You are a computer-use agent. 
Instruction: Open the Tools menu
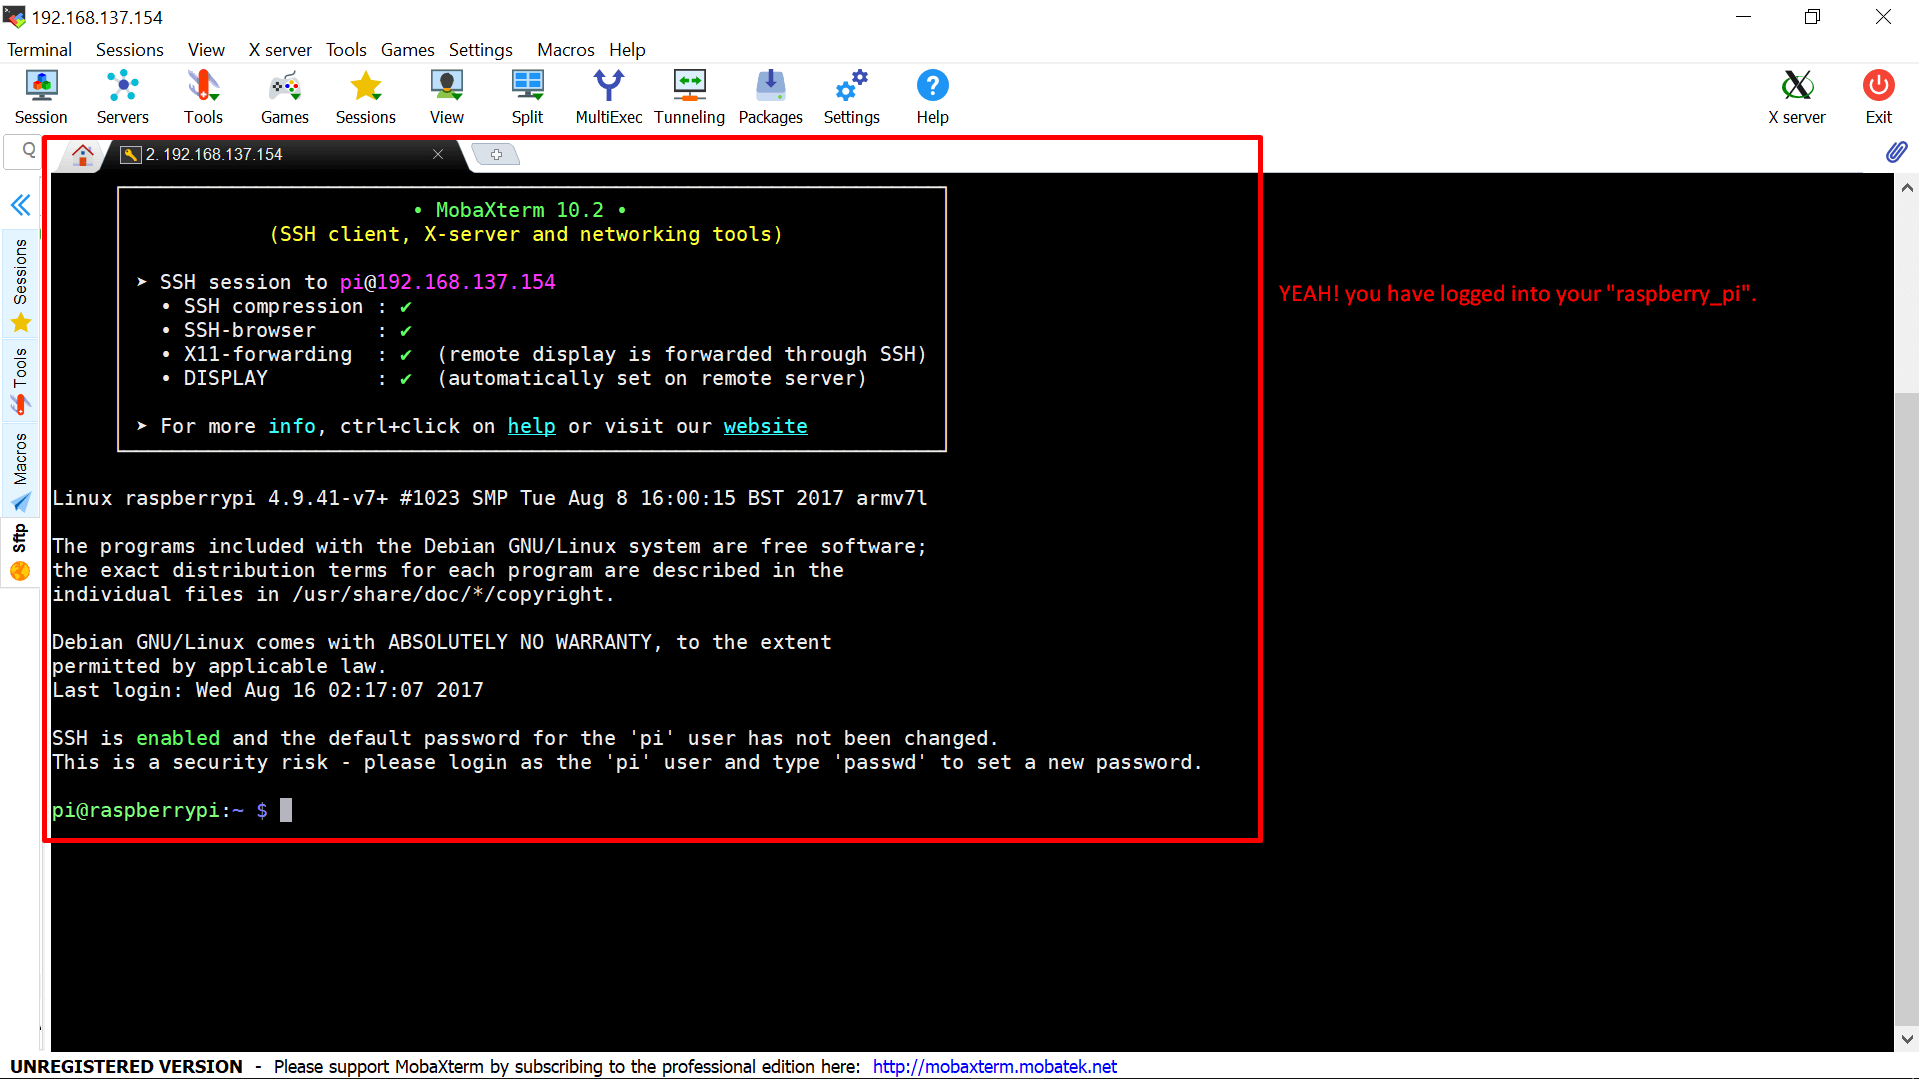(x=346, y=50)
